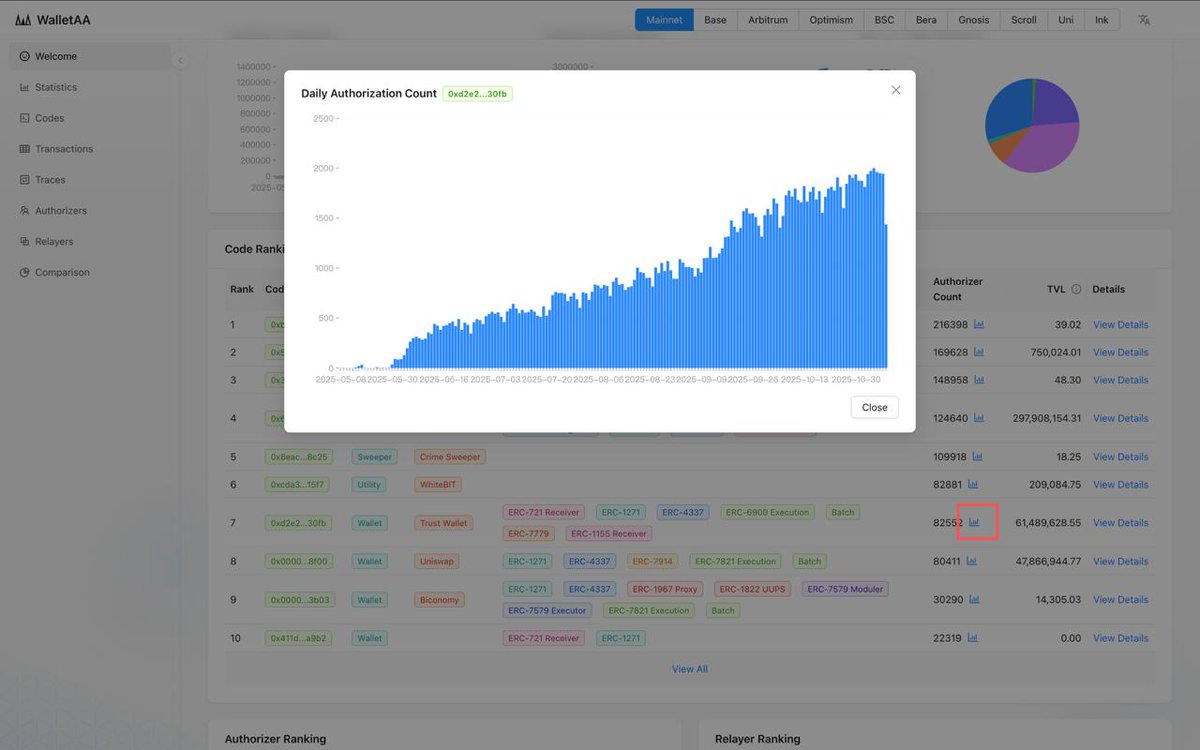View Details for Trust Wallet row

click(x=1120, y=523)
